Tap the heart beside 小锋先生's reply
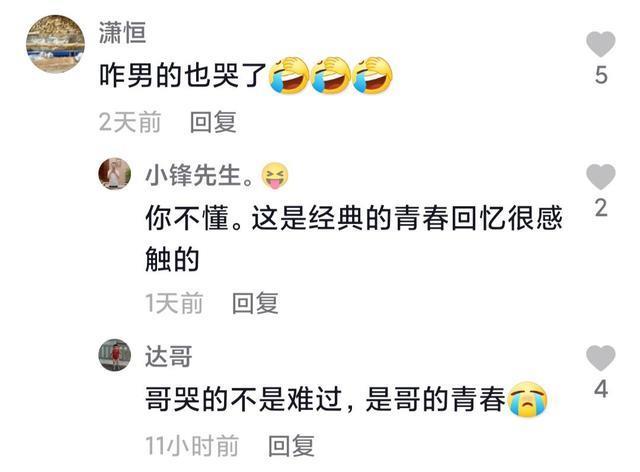The image size is (640, 472). [x=600, y=177]
